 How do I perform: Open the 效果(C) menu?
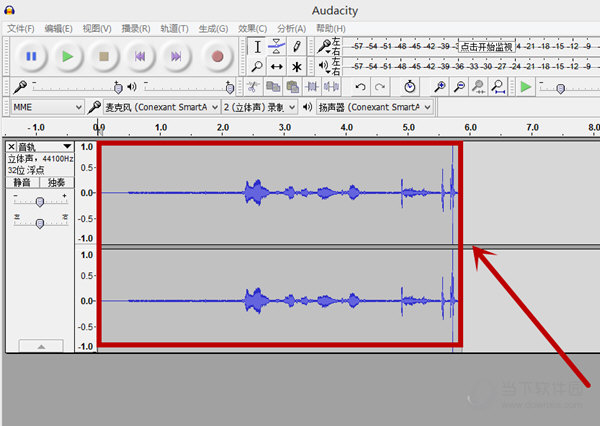pos(252,29)
